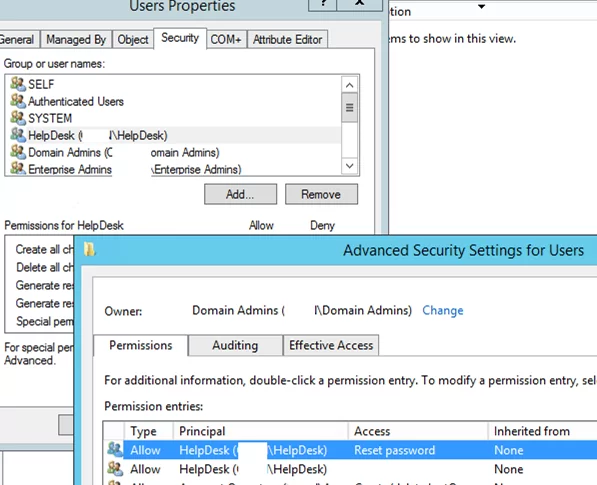Click the Principal column header
Viewport: 597px width, 485px height.
click(260, 431)
